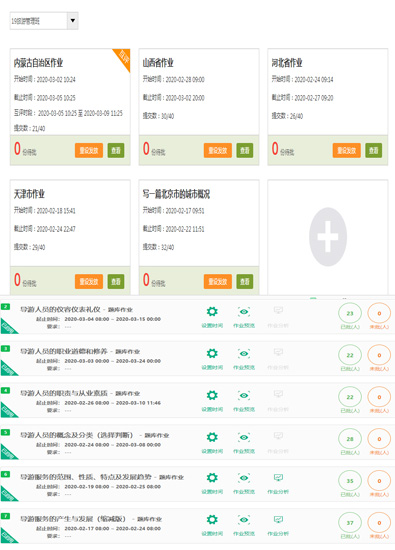Screen dimensions: 395x550
Task: Open 设置时间 gear for assignment row 5
Action: point(212,437)
